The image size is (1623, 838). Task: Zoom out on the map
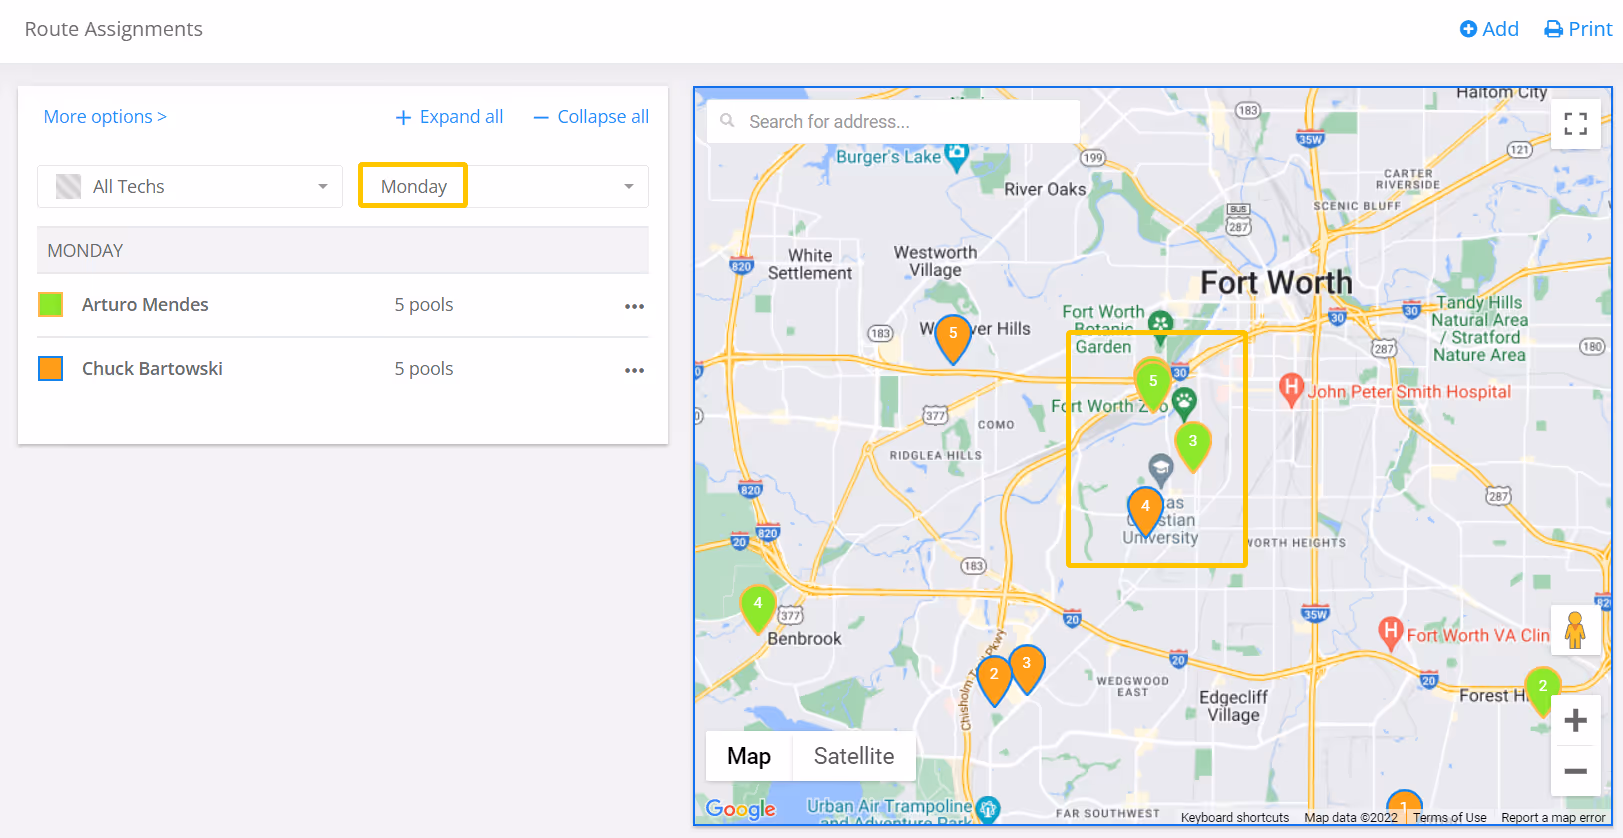click(1576, 771)
